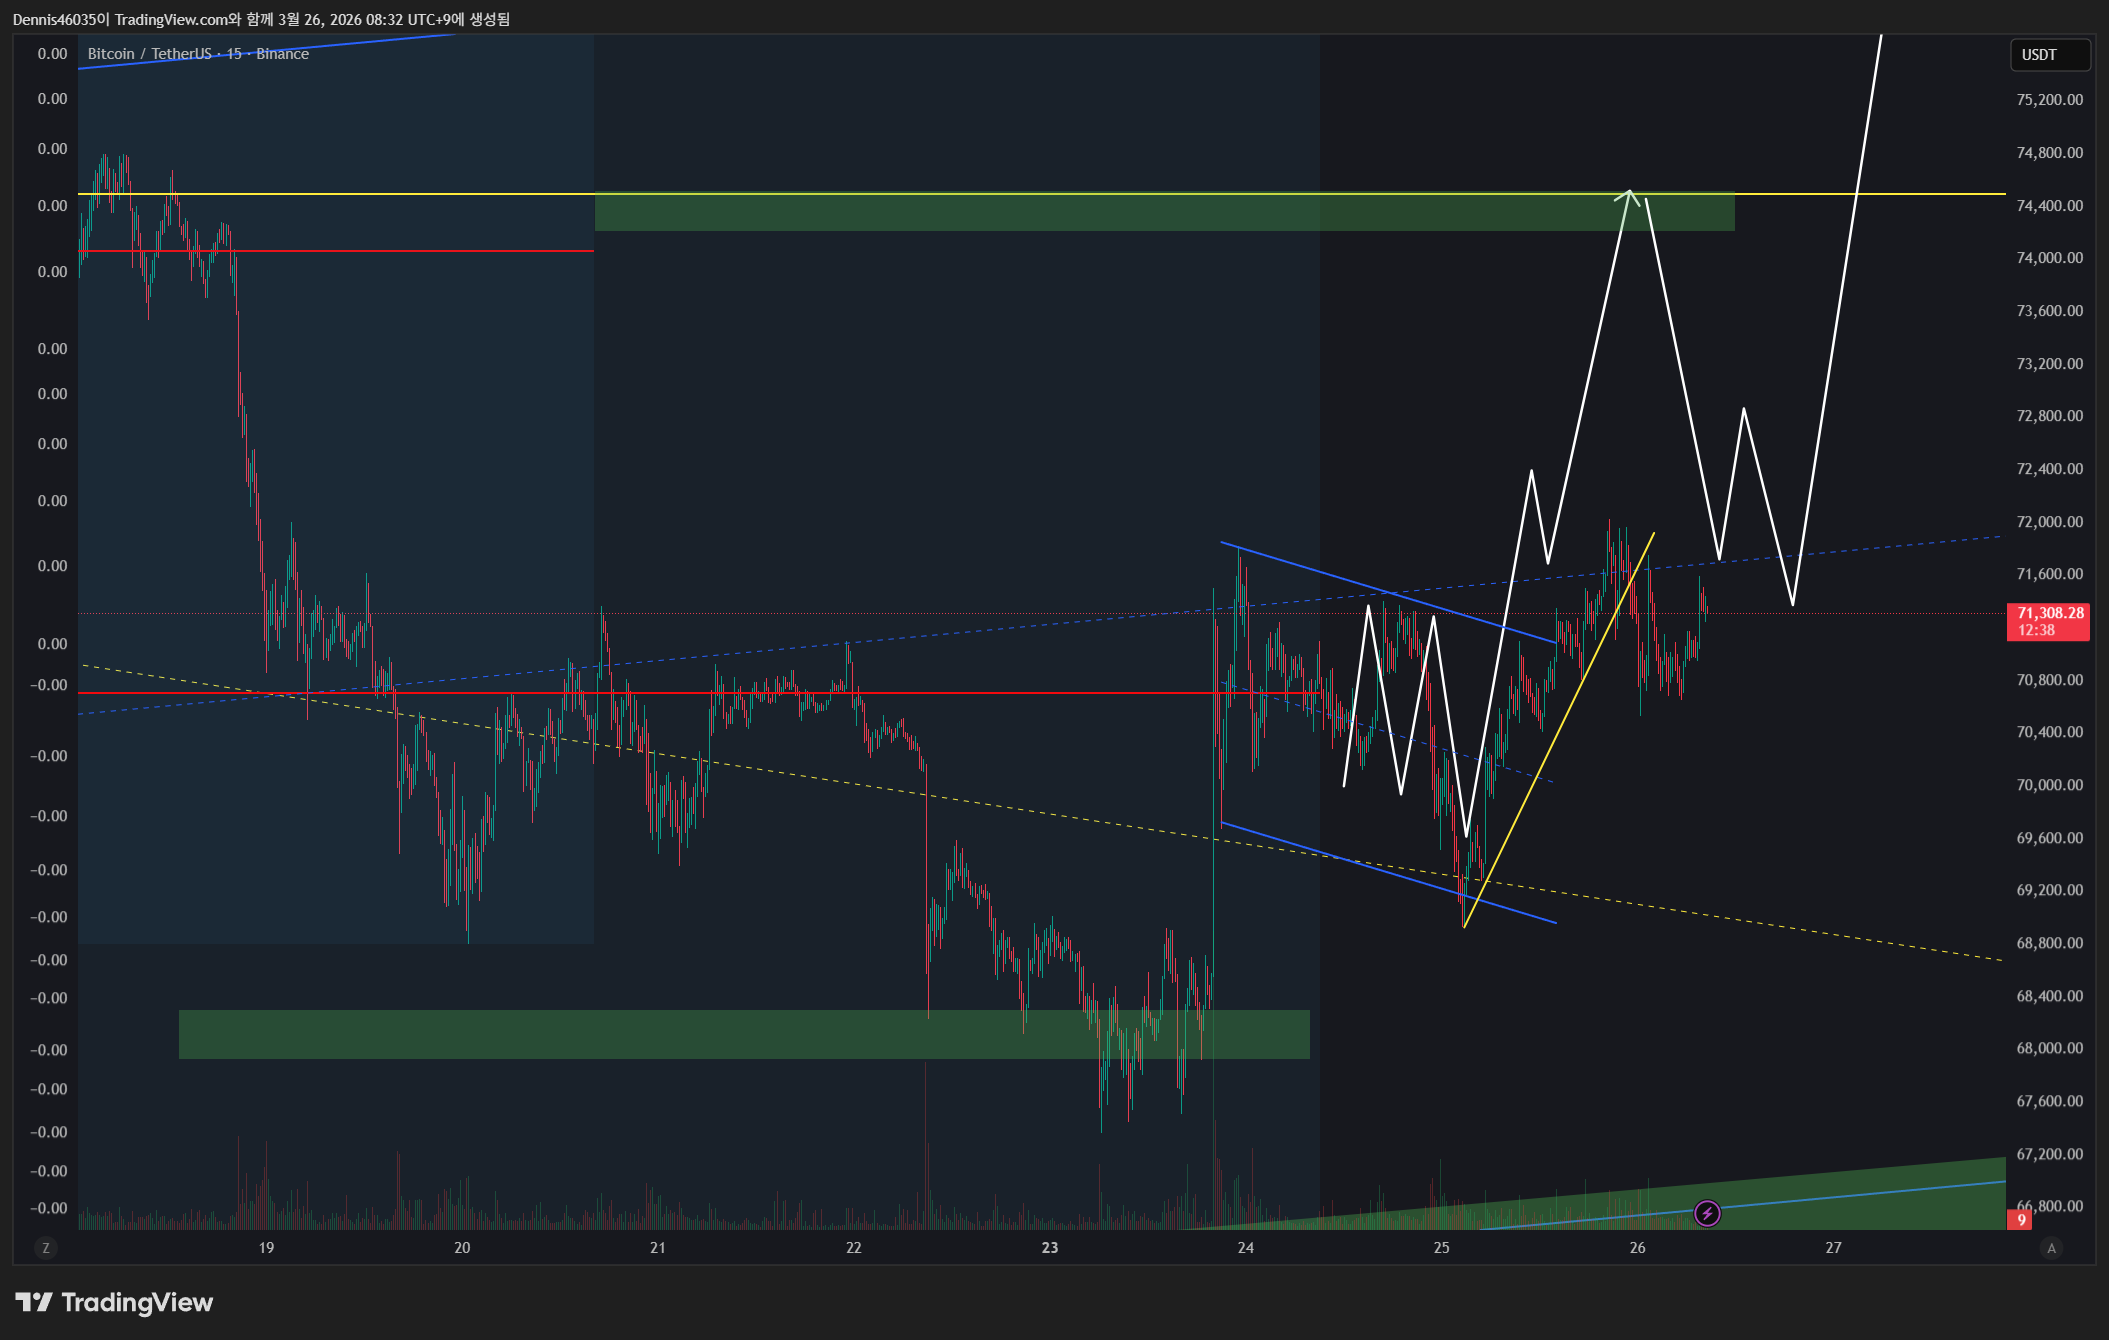Screen dimensions: 2109x1340
Task: Click the current price label 71,308.28
Action: point(2050,613)
